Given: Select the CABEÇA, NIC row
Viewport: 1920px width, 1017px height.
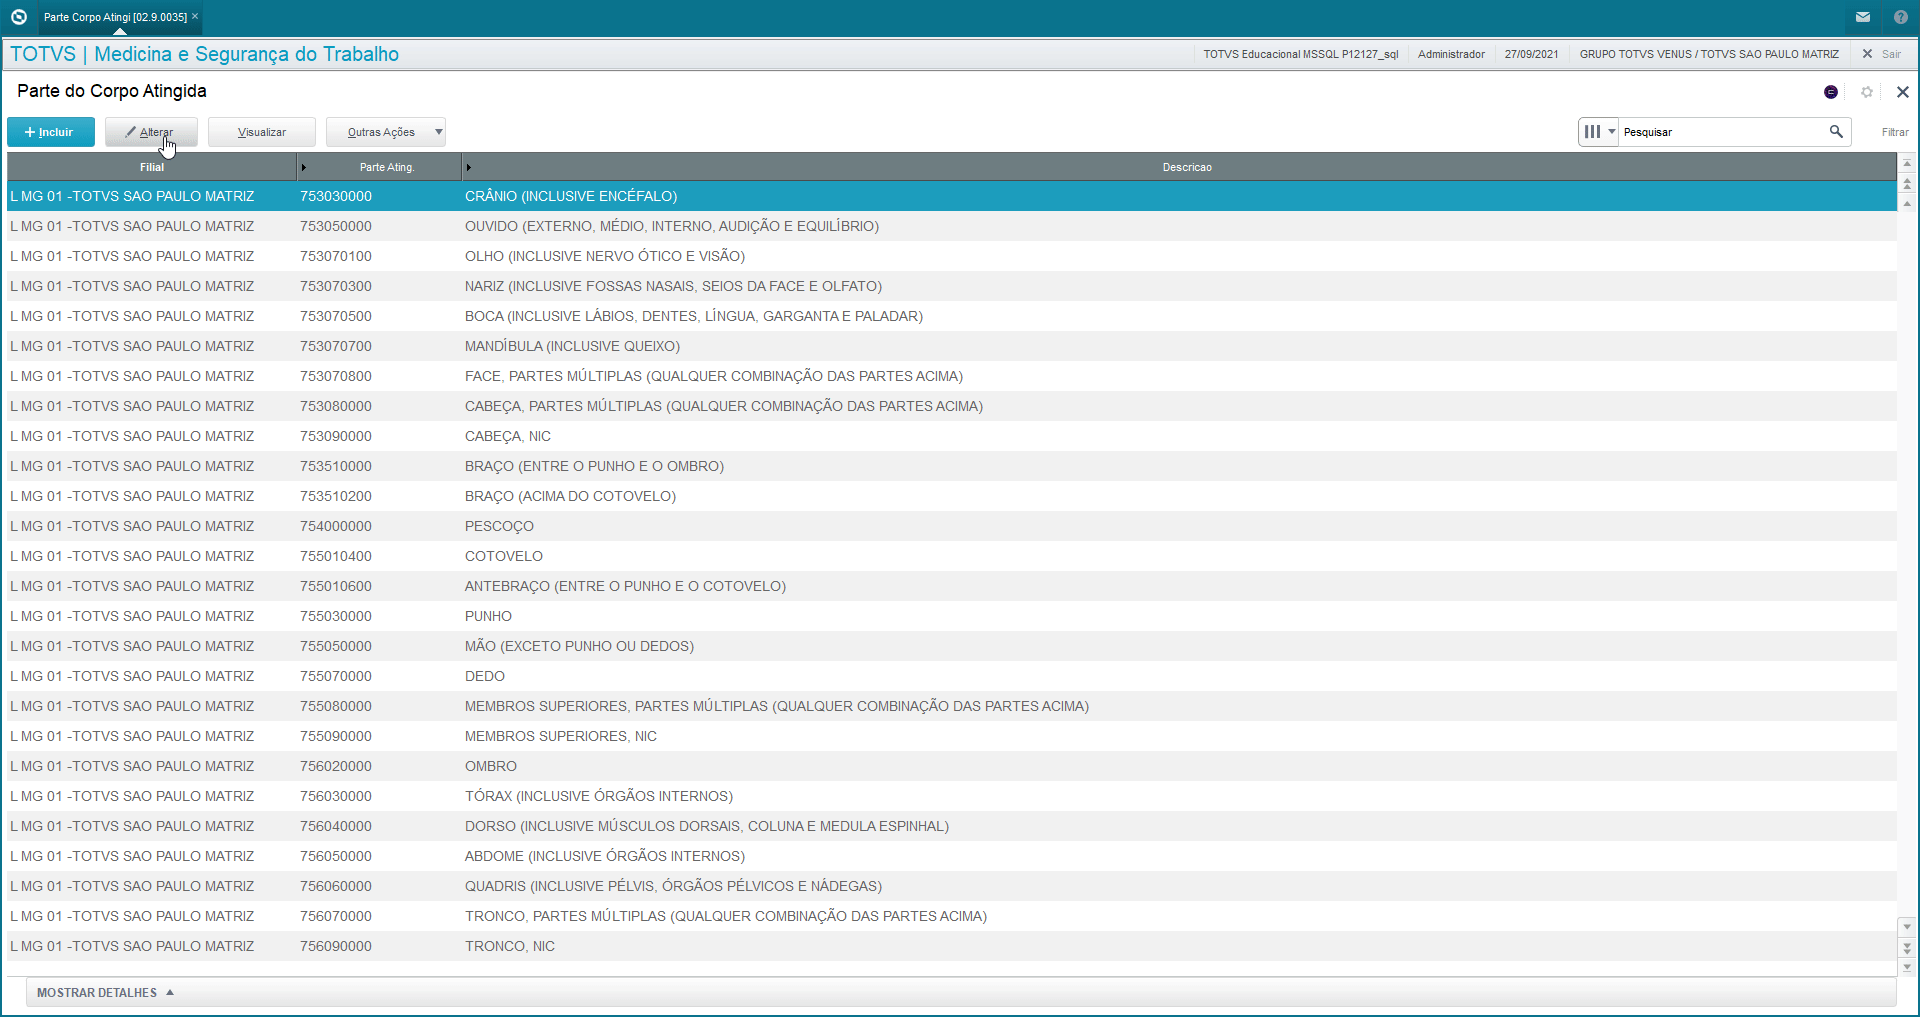Looking at the screenshot, I should point(952,436).
